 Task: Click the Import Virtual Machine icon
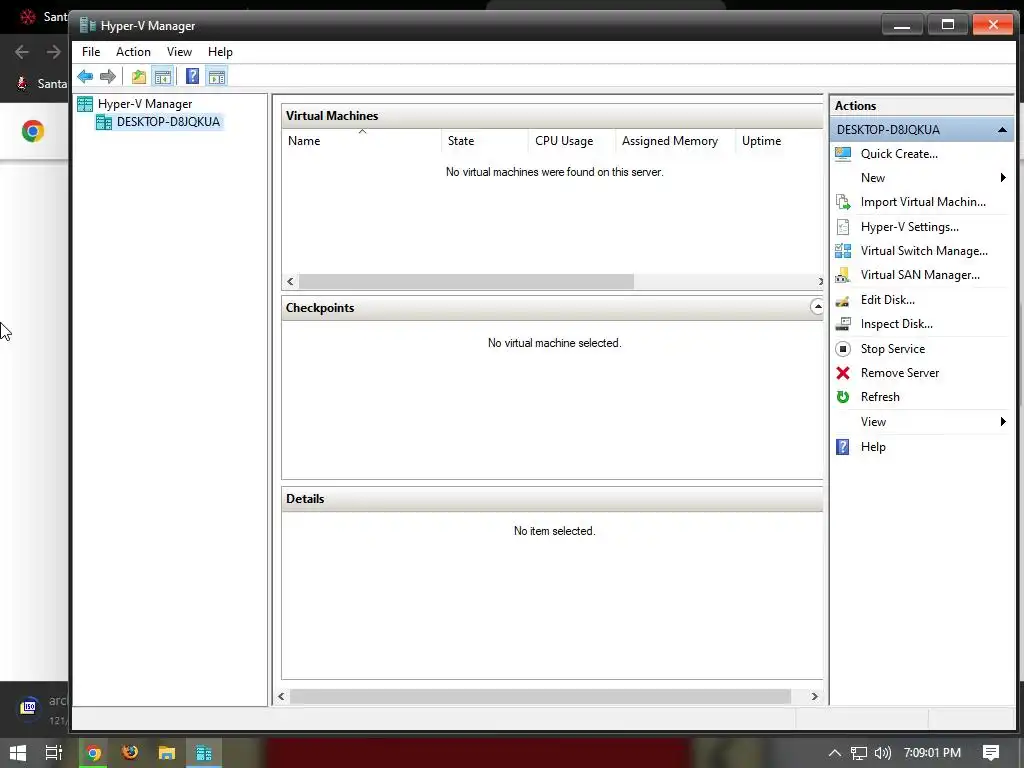click(843, 202)
